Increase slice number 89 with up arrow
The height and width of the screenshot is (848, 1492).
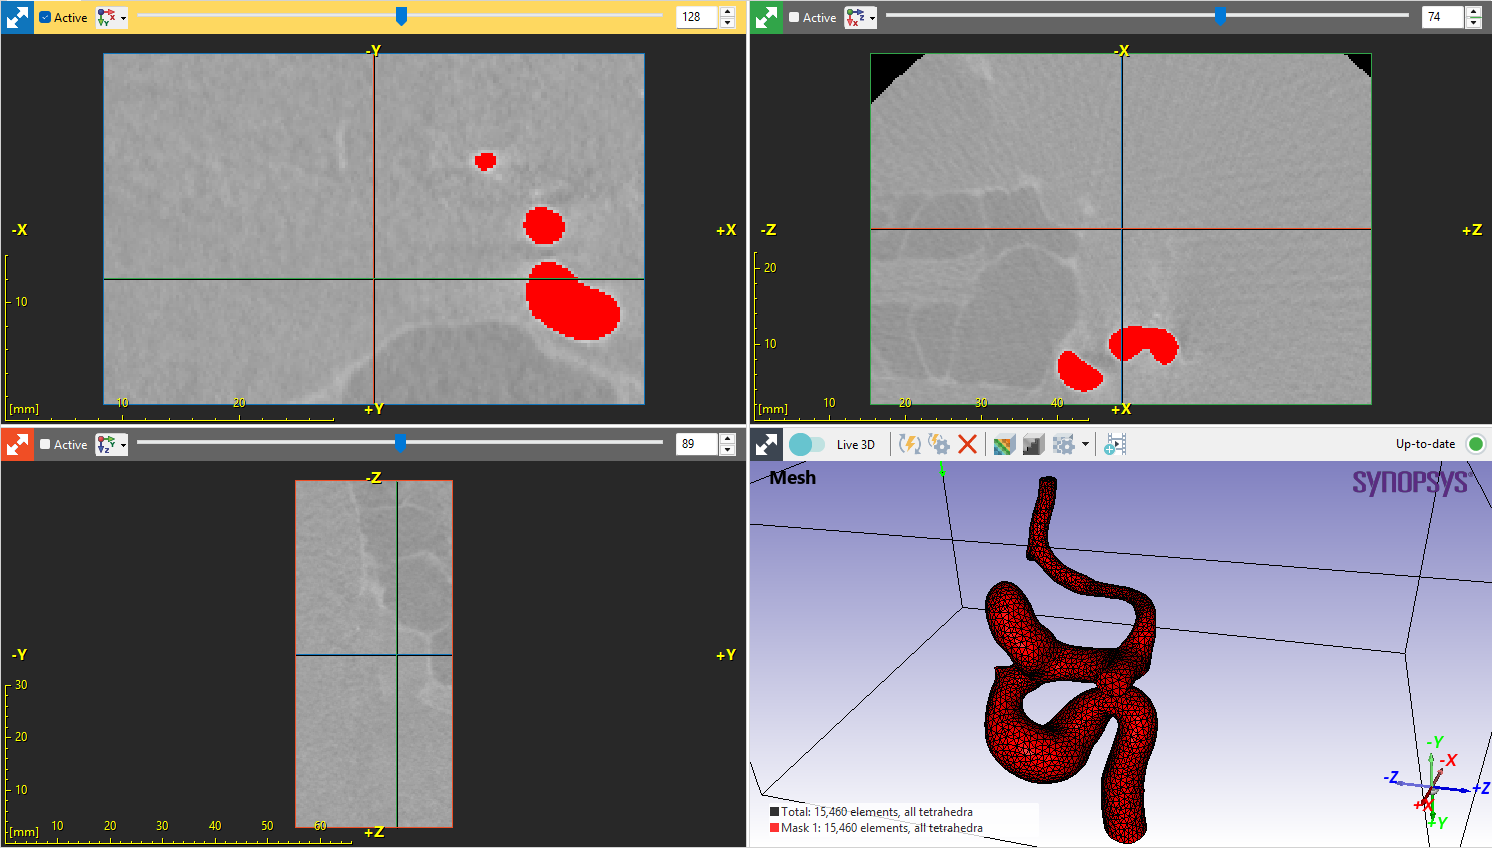(x=727, y=438)
